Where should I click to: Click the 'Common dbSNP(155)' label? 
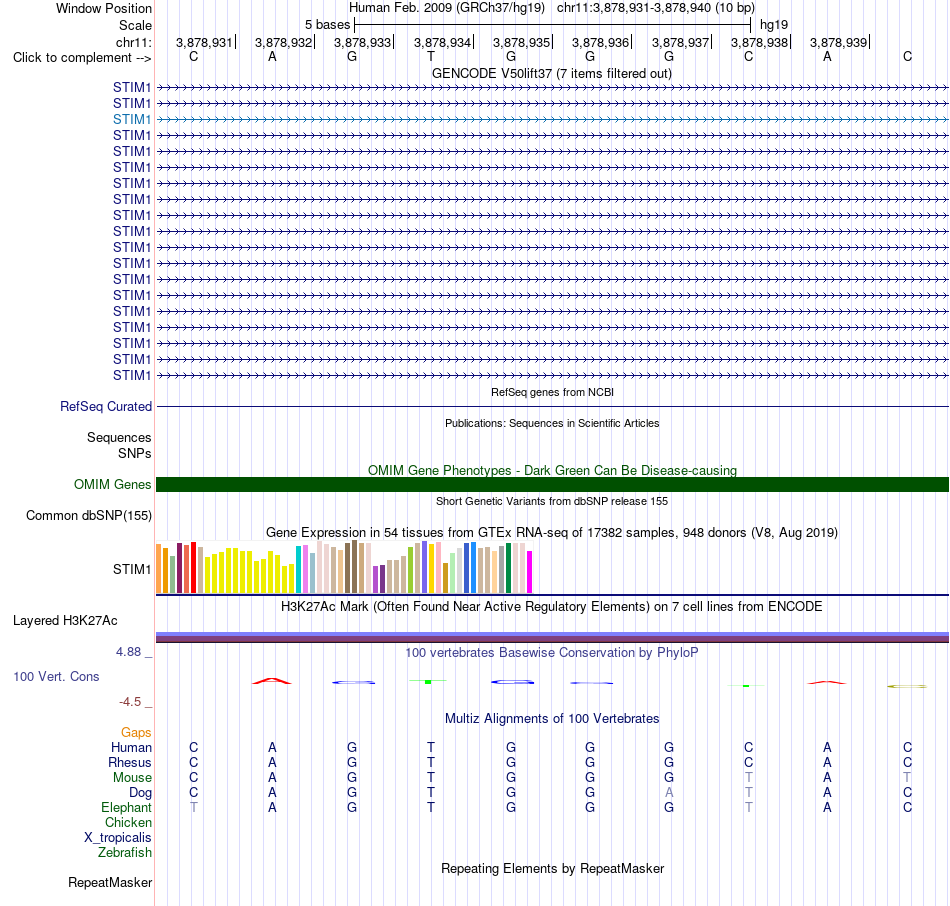pyautogui.click(x=88, y=516)
